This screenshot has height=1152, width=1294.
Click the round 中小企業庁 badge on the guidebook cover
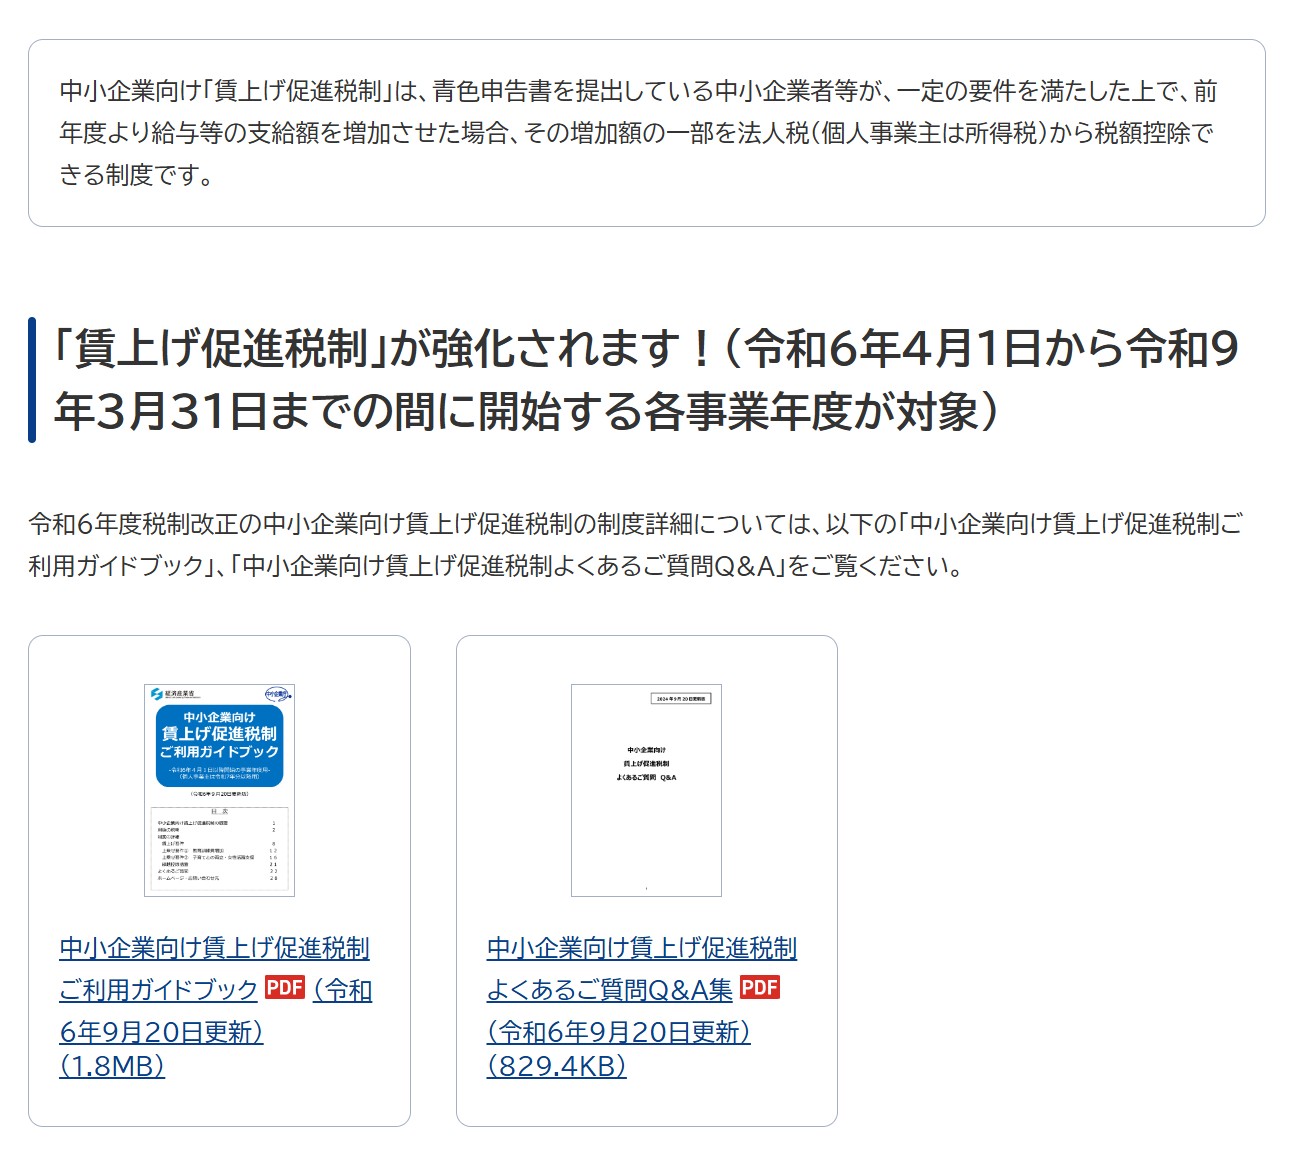[276, 694]
